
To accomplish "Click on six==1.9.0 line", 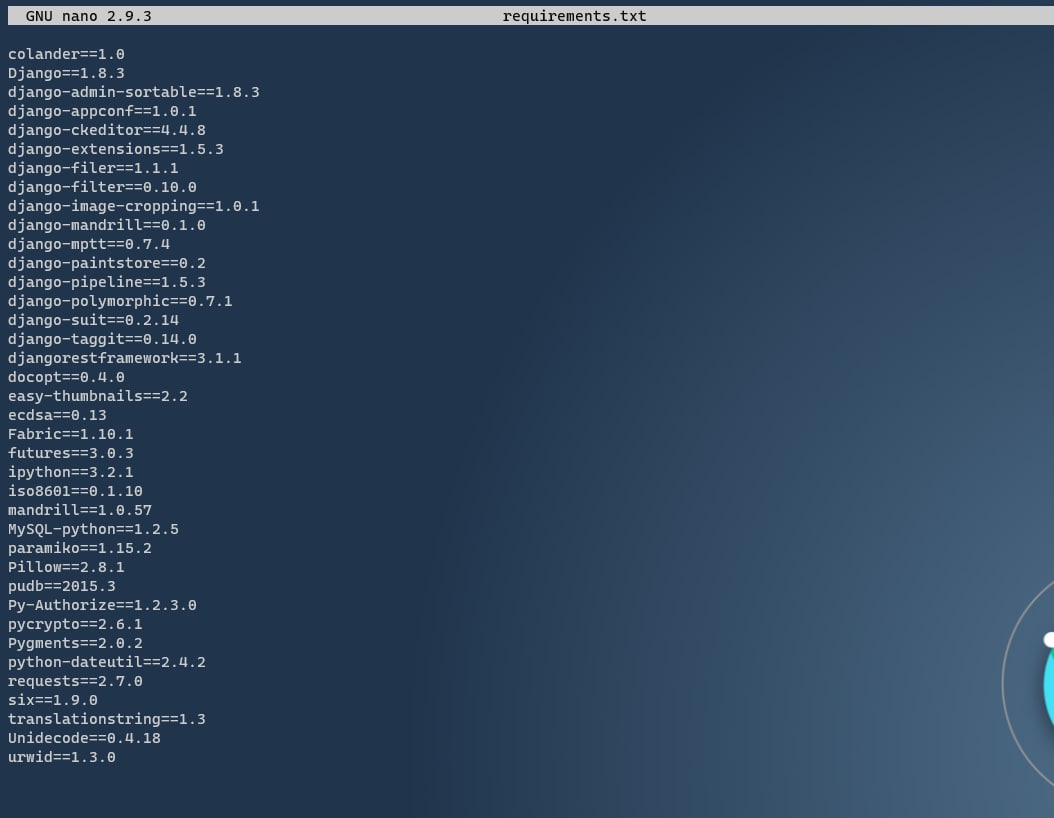I will 52,700.
